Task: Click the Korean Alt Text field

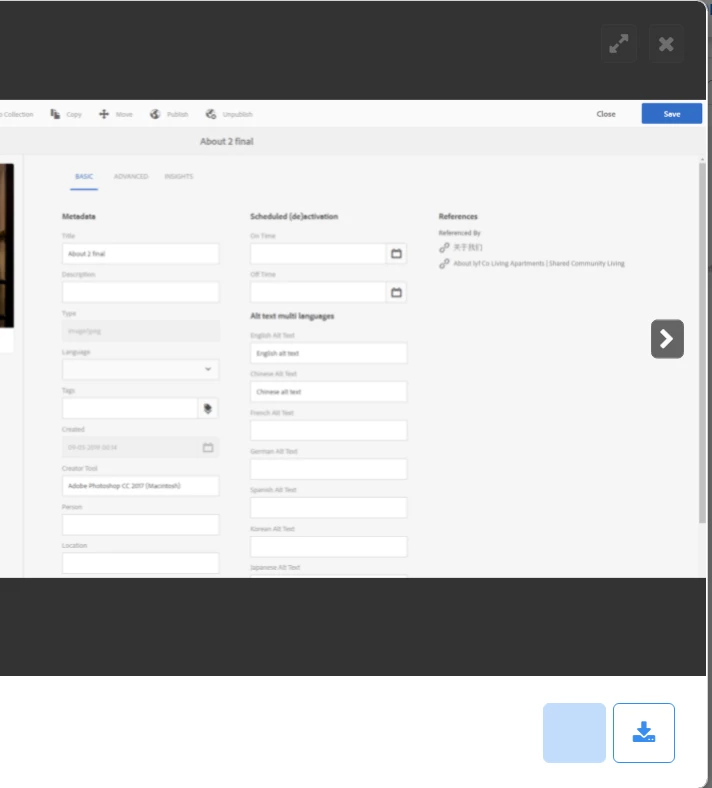Action: tap(329, 547)
